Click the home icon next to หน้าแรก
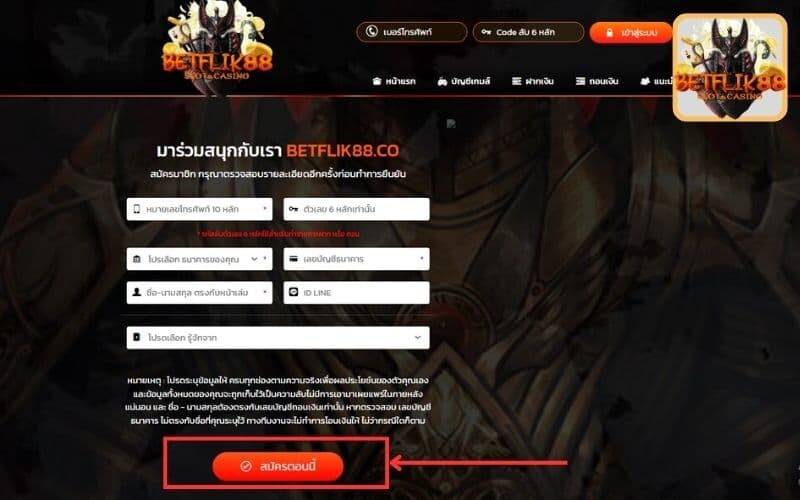Viewport: 800px width, 500px height. click(x=377, y=81)
